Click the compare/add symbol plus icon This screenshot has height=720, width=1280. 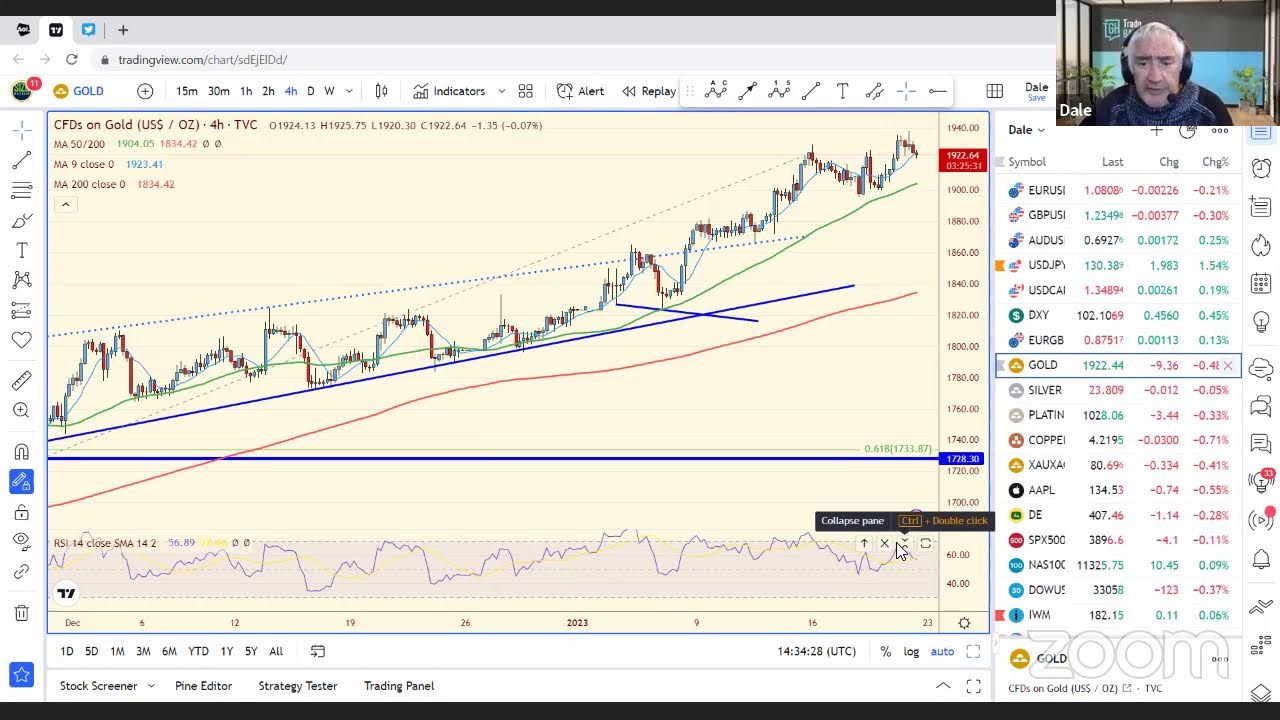(x=145, y=91)
